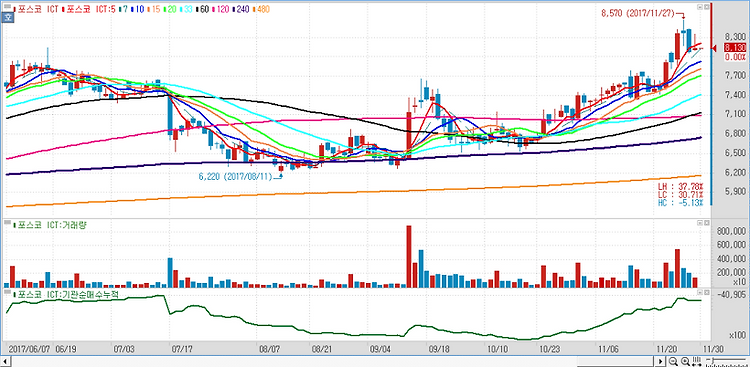The height and width of the screenshot is (367, 750).
Task: Click the LC : 30.71% statistic
Action: click(680, 194)
